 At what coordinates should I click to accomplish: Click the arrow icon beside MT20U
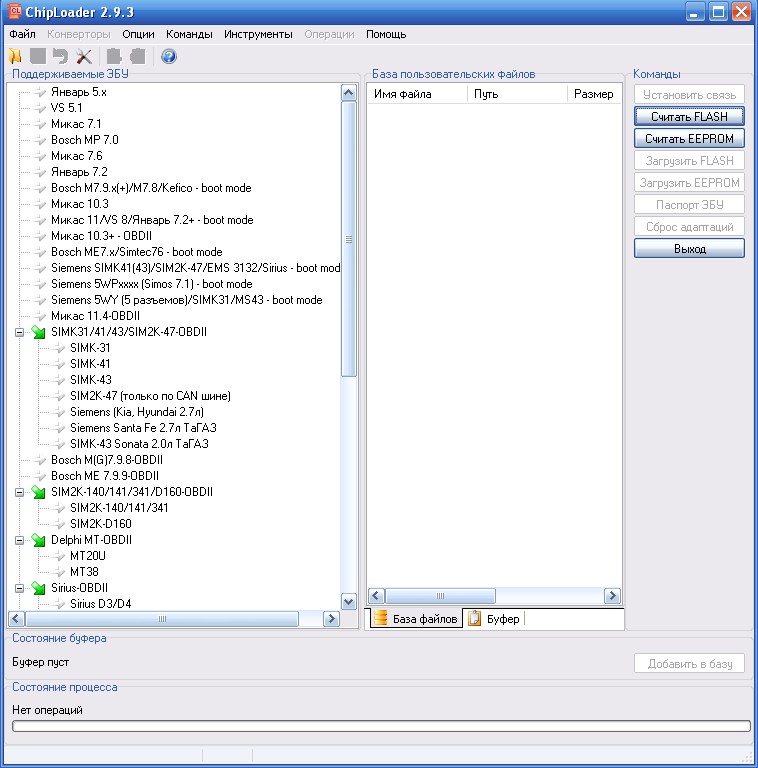point(59,556)
